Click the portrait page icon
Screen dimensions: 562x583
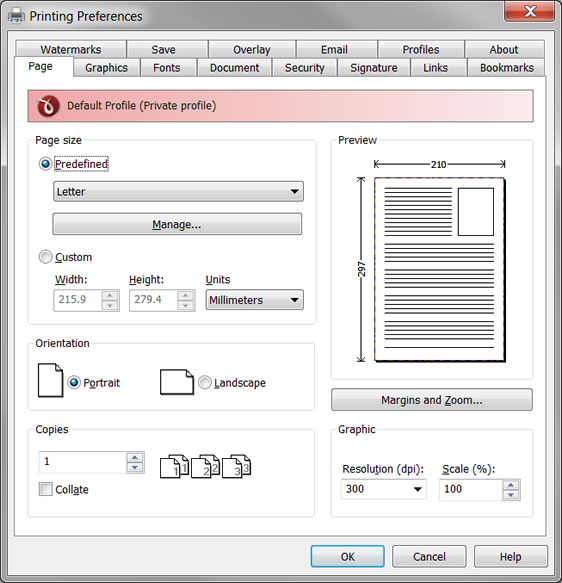click(x=51, y=380)
